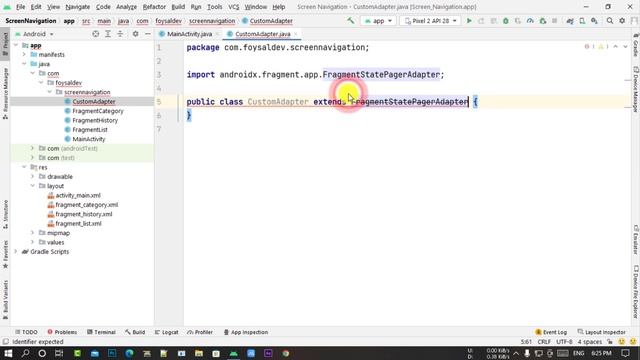640x360 pixels.
Task: Close the CustomAdapter.java tab
Action: pos(296,34)
